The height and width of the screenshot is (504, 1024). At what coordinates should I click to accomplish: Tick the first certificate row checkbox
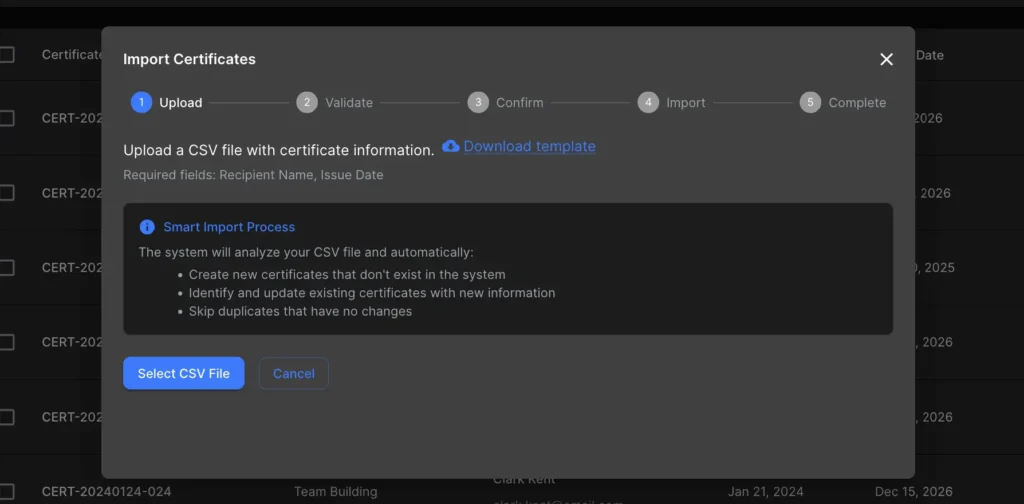(x=7, y=118)
